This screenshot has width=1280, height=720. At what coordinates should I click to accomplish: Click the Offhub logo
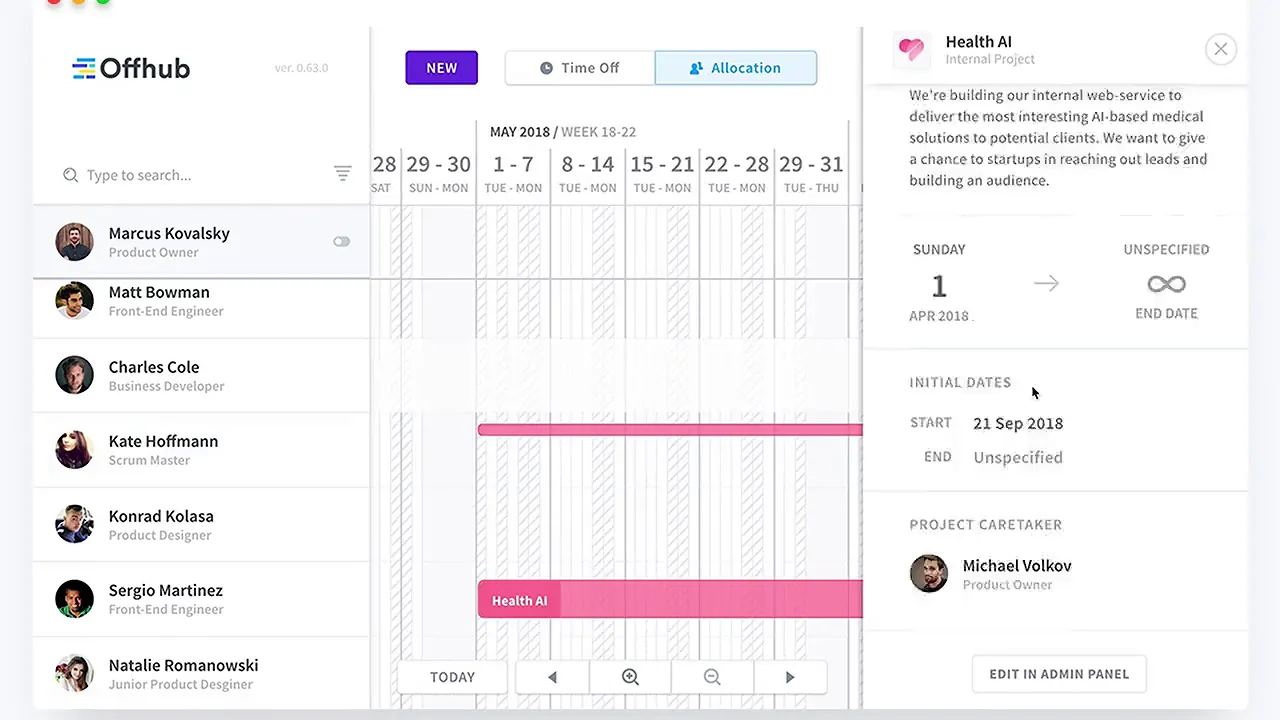click(x=131, y=68)
